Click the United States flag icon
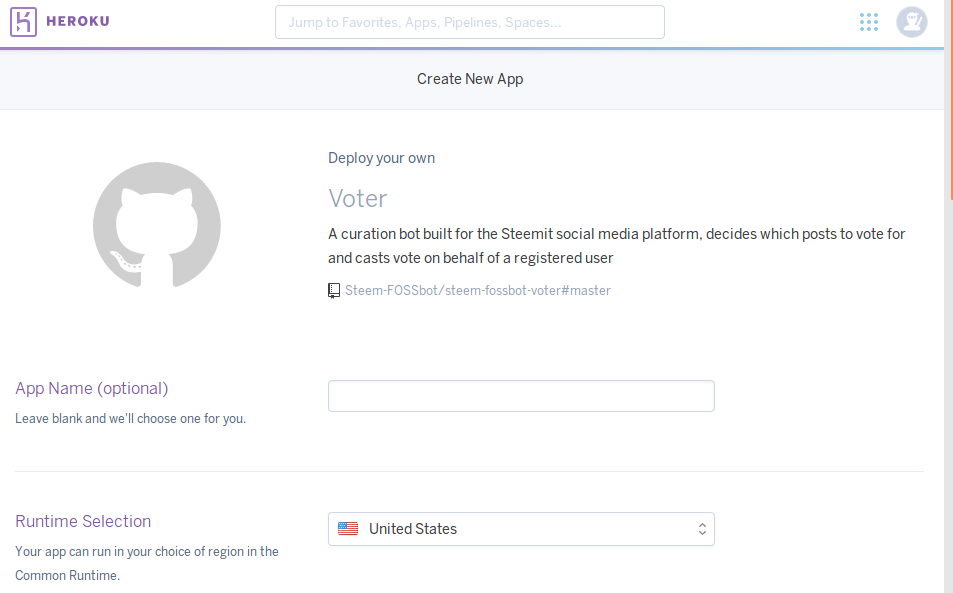The width and height of the screenshot is (953, 593). [347, 528]
